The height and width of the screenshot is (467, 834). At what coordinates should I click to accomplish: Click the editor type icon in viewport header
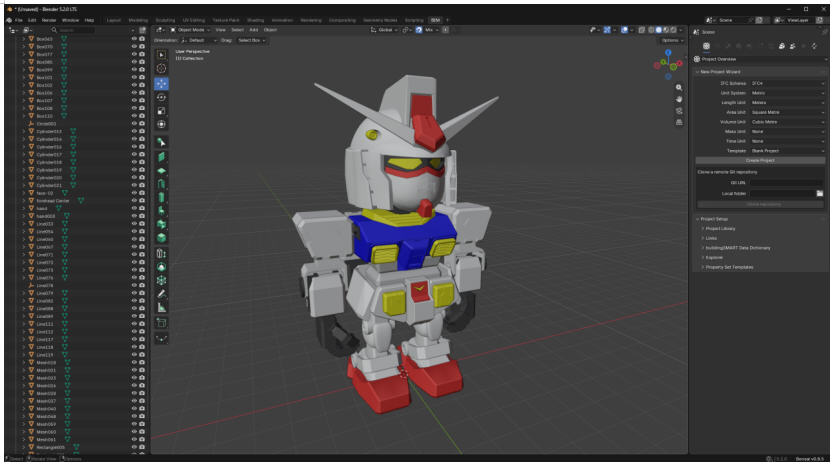[160, 30]
